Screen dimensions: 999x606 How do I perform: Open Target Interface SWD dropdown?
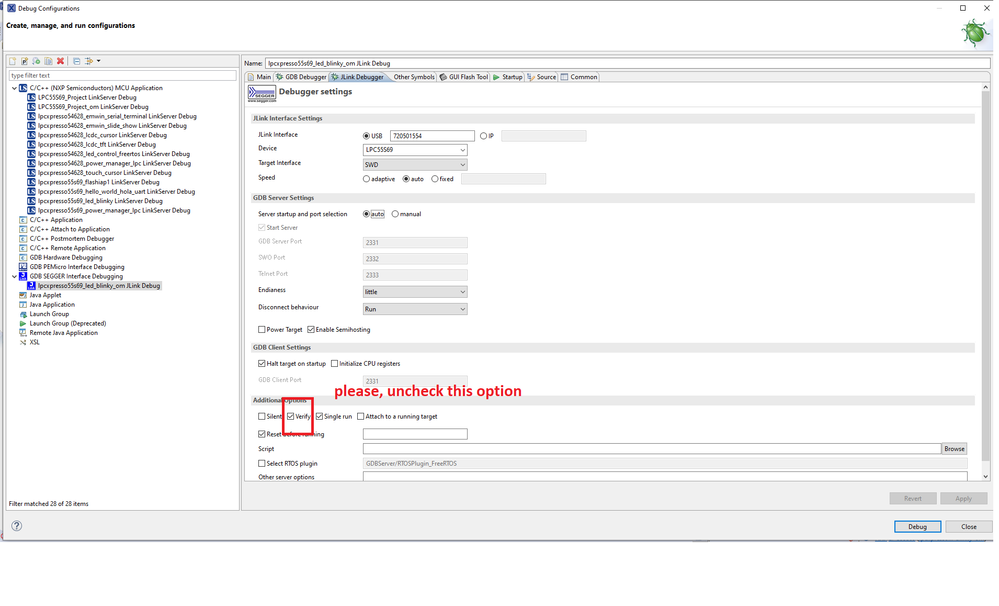[415, 164]
